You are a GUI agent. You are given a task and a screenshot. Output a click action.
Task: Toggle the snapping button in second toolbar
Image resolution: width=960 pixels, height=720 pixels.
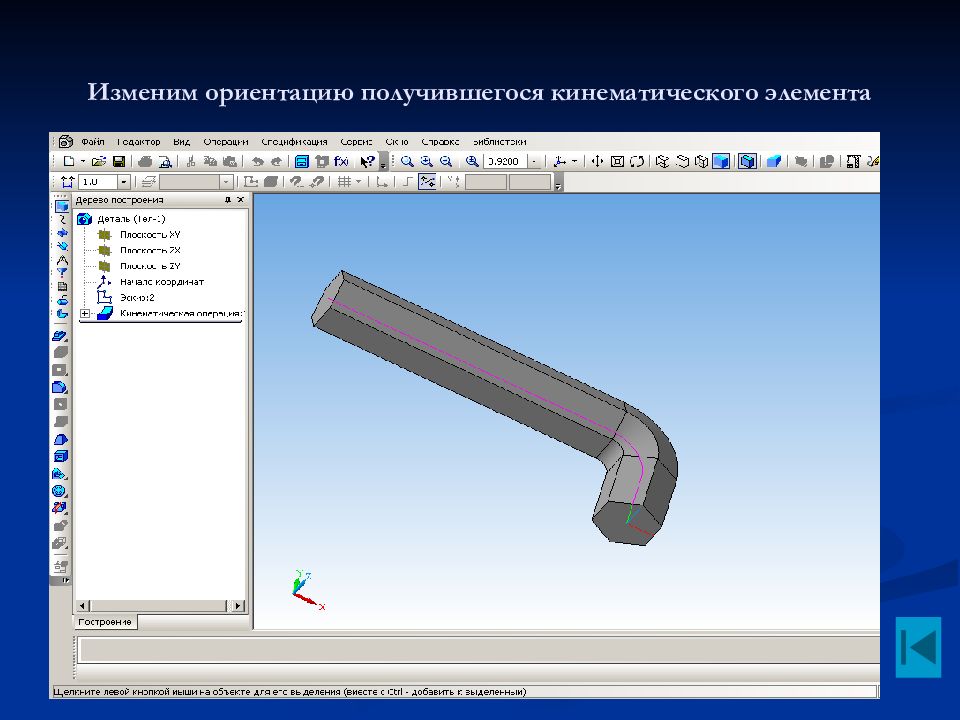coord(427,182)
